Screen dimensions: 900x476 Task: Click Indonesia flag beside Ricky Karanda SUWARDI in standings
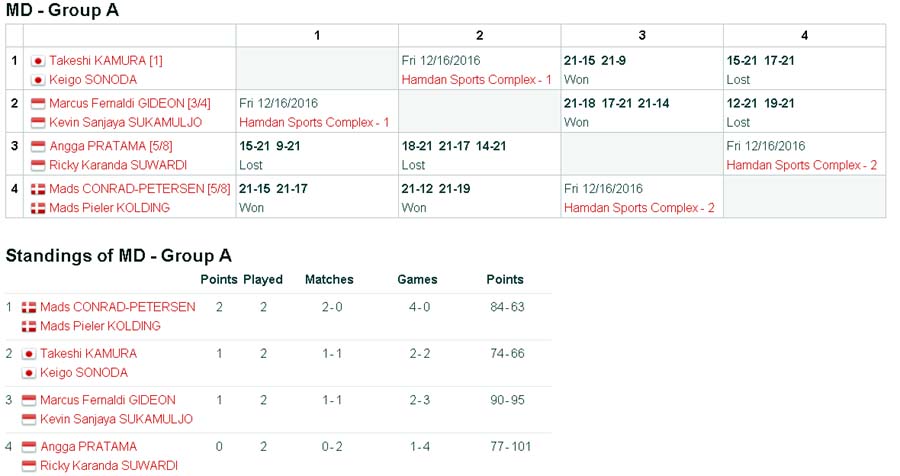click(x=29, y=466)
